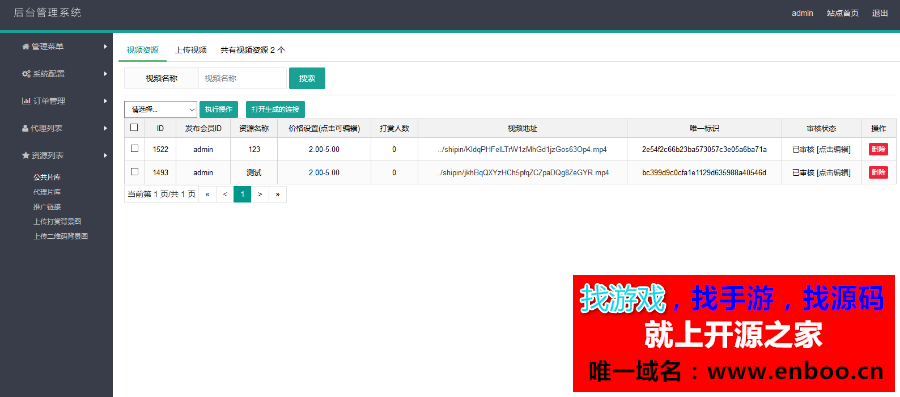Click the 审核状态 column header
This screenshot has width=900, height=397.
pos(821,128)
